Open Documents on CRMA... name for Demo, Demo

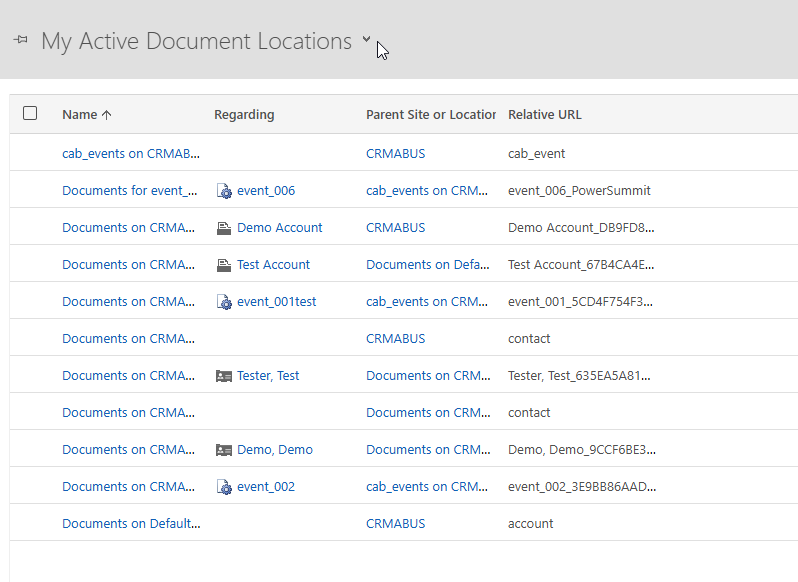coord(128,450)
